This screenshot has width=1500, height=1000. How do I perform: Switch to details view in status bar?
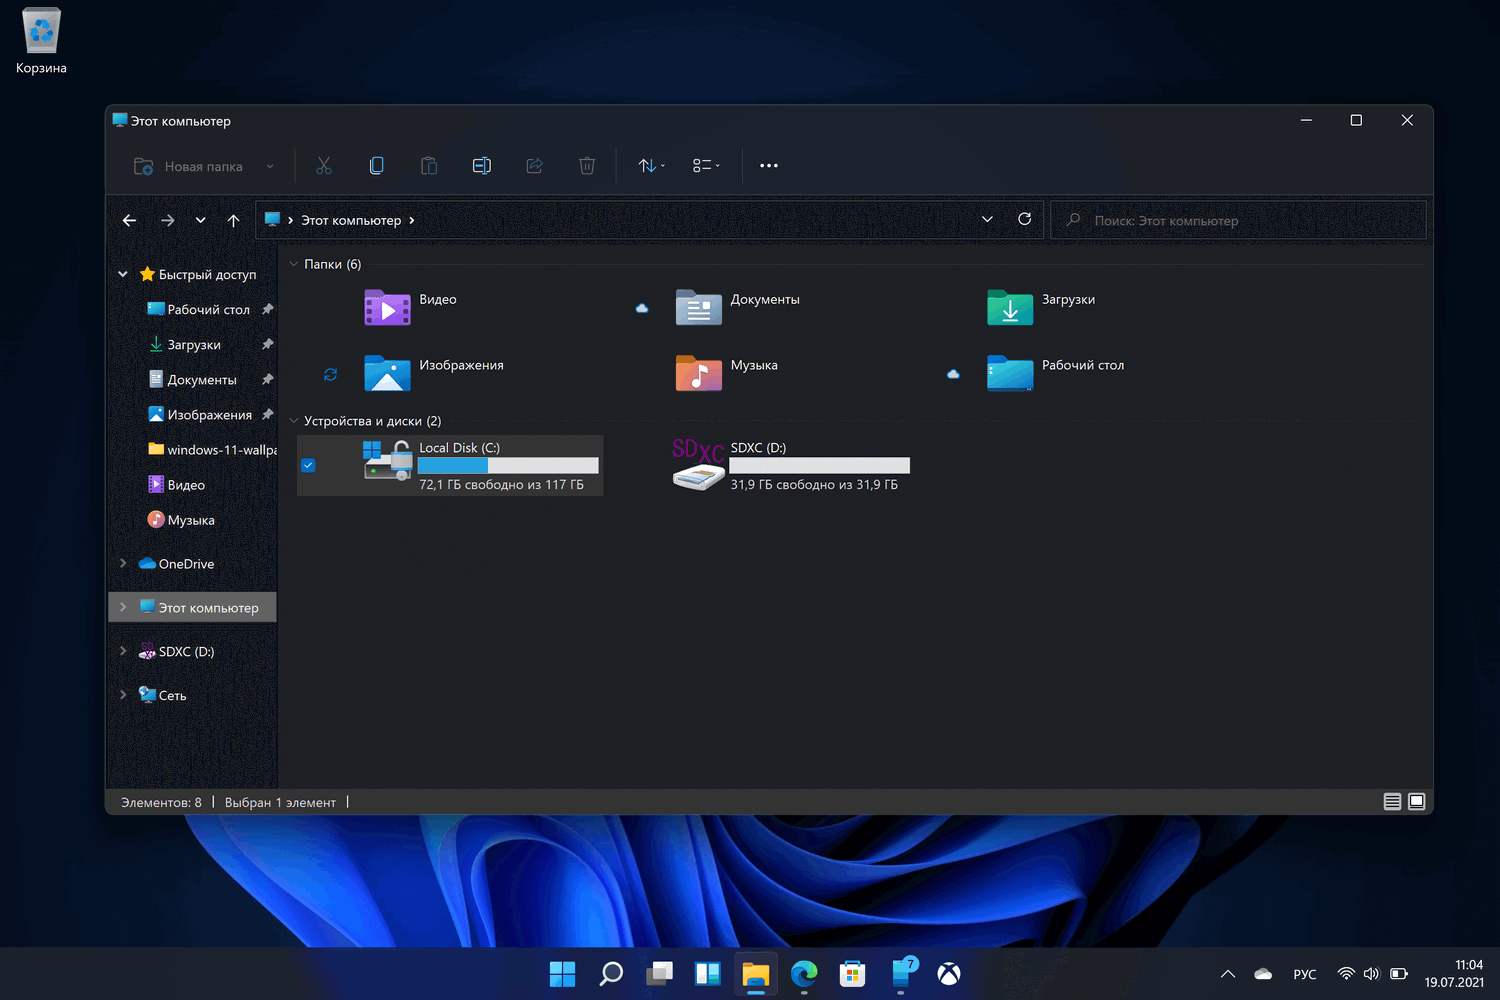click(1392, 802)
